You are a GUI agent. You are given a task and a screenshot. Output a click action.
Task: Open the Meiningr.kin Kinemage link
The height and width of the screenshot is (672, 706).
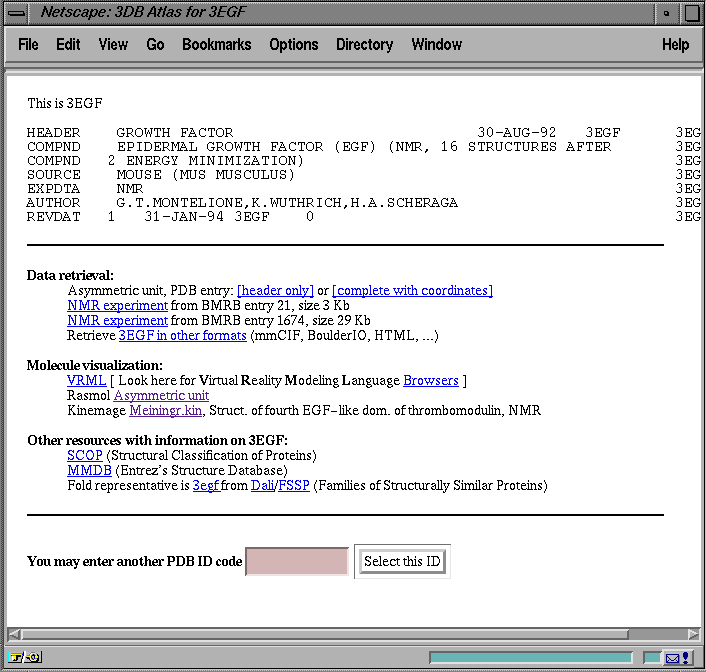[165, 410]
